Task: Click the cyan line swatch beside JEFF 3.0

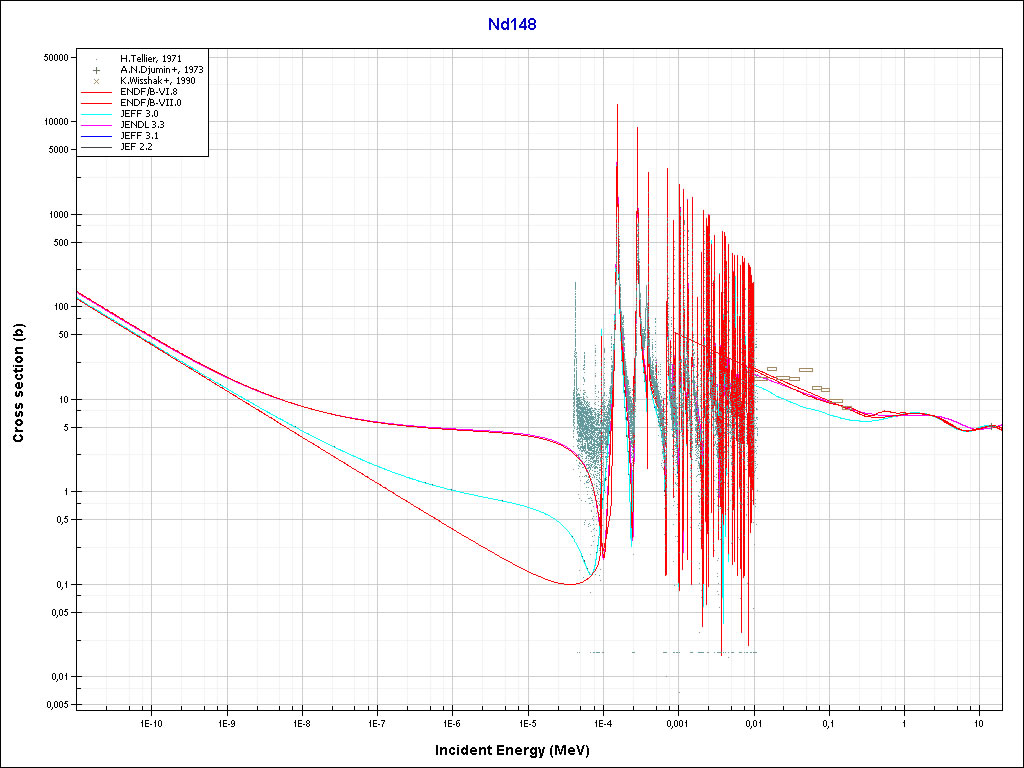Action: [x=96, y=114]
